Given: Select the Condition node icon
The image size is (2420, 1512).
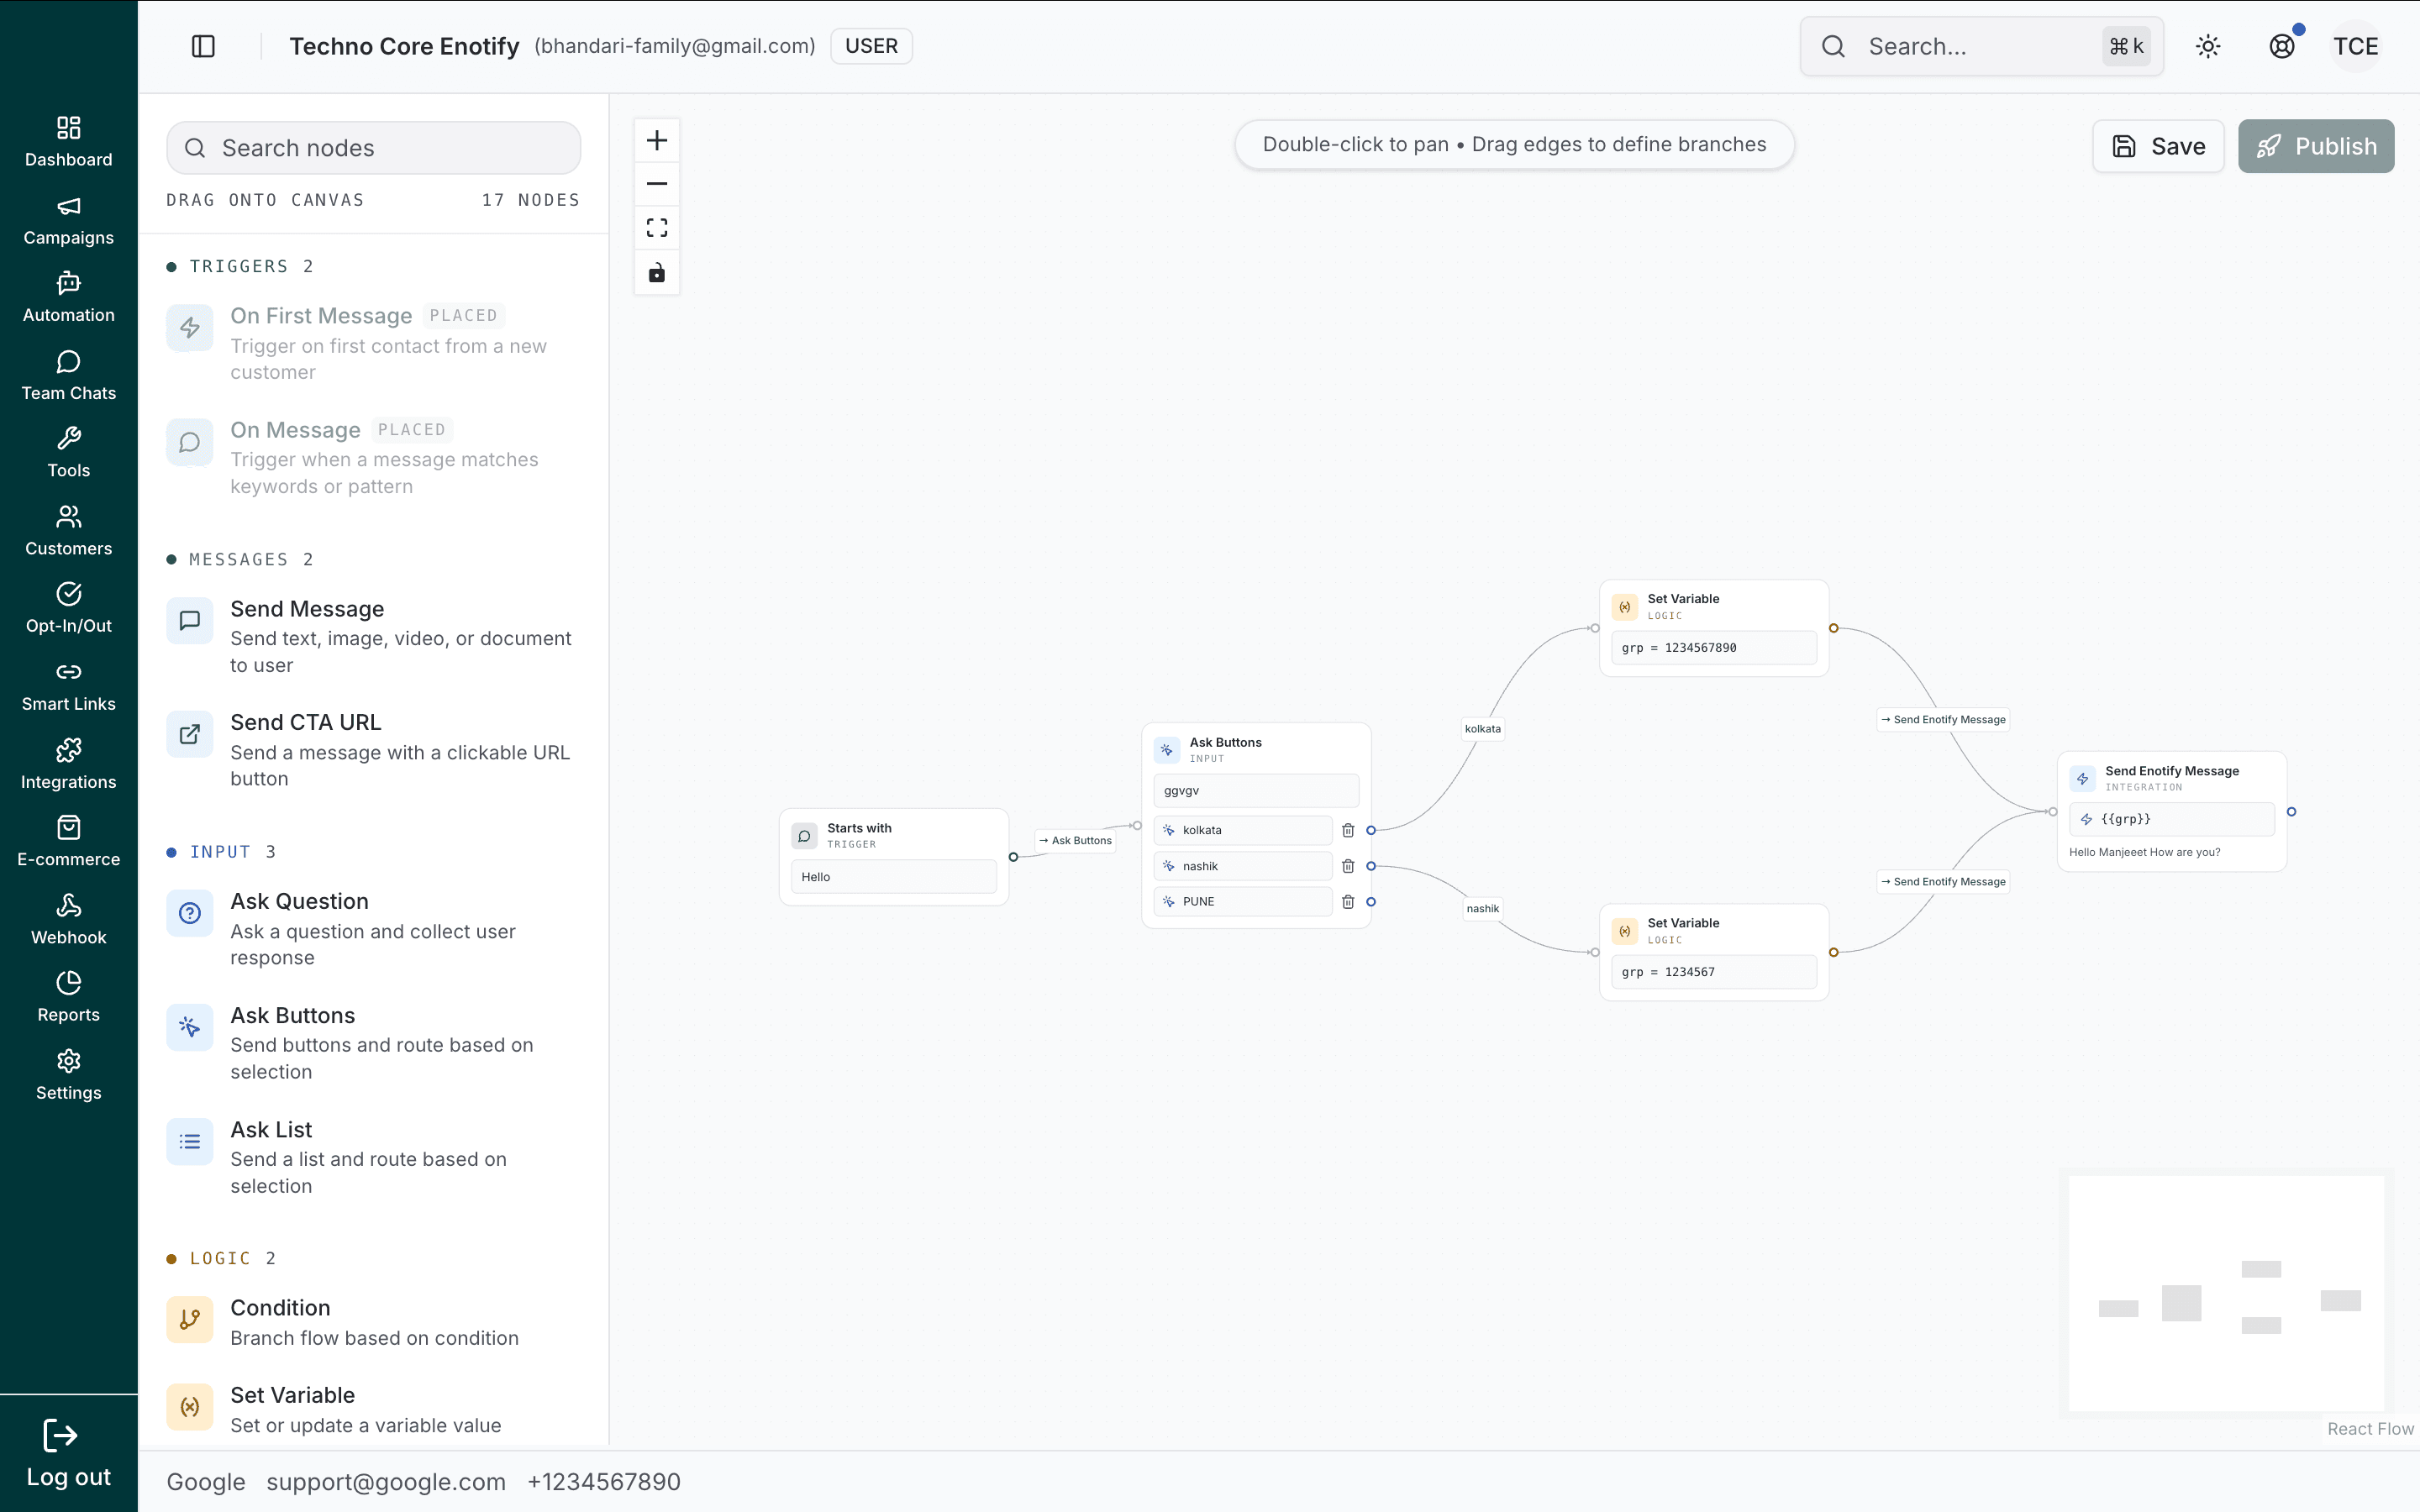Looking at the screenshot, I should point(190,1320).
